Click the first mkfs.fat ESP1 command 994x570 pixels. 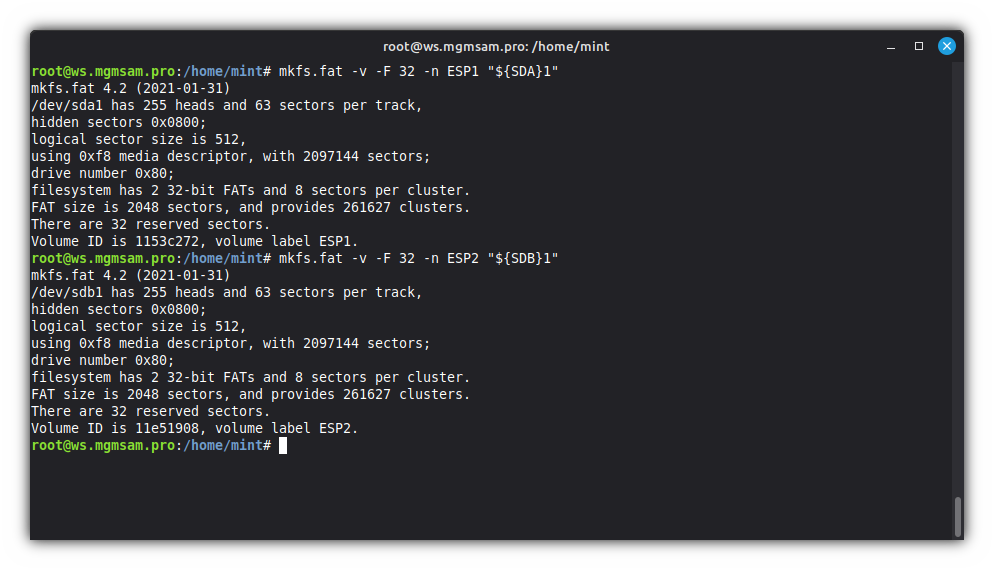coord(418,71)
